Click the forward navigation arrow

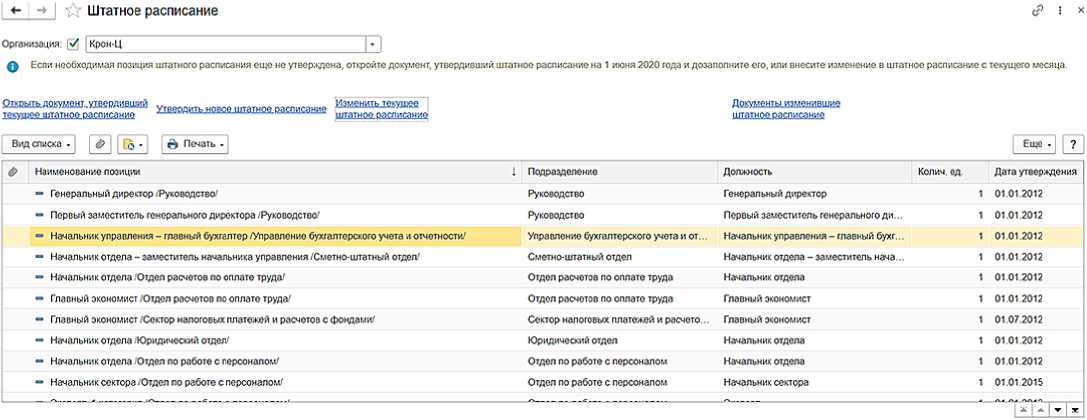click(41, 10)
